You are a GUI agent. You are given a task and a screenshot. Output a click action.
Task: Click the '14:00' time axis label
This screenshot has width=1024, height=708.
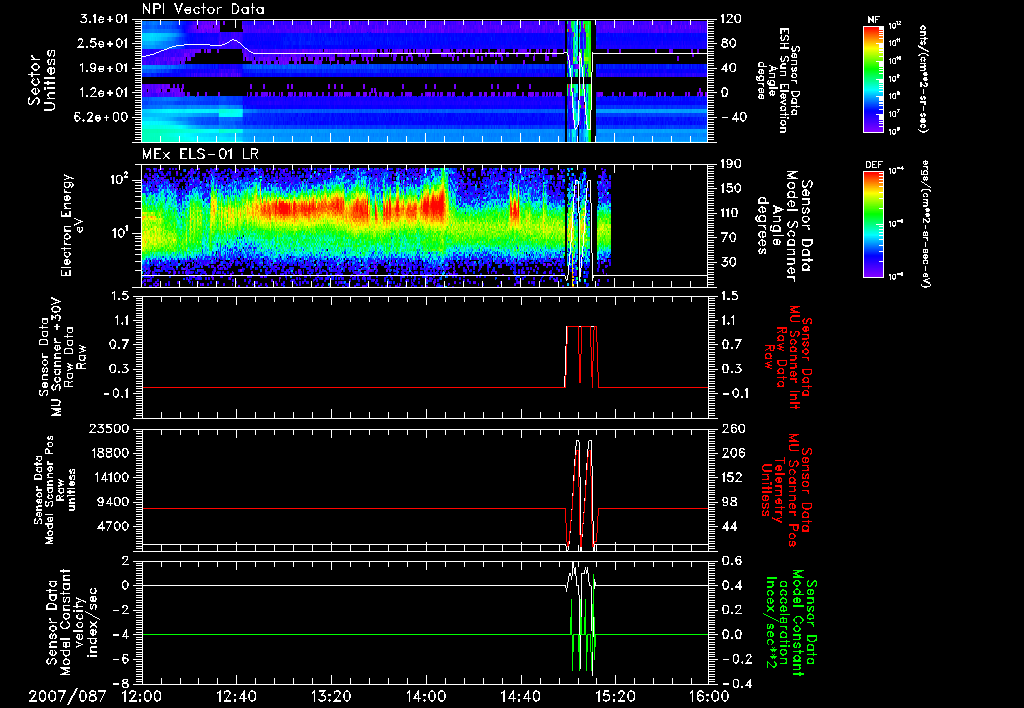coord(426,696)
